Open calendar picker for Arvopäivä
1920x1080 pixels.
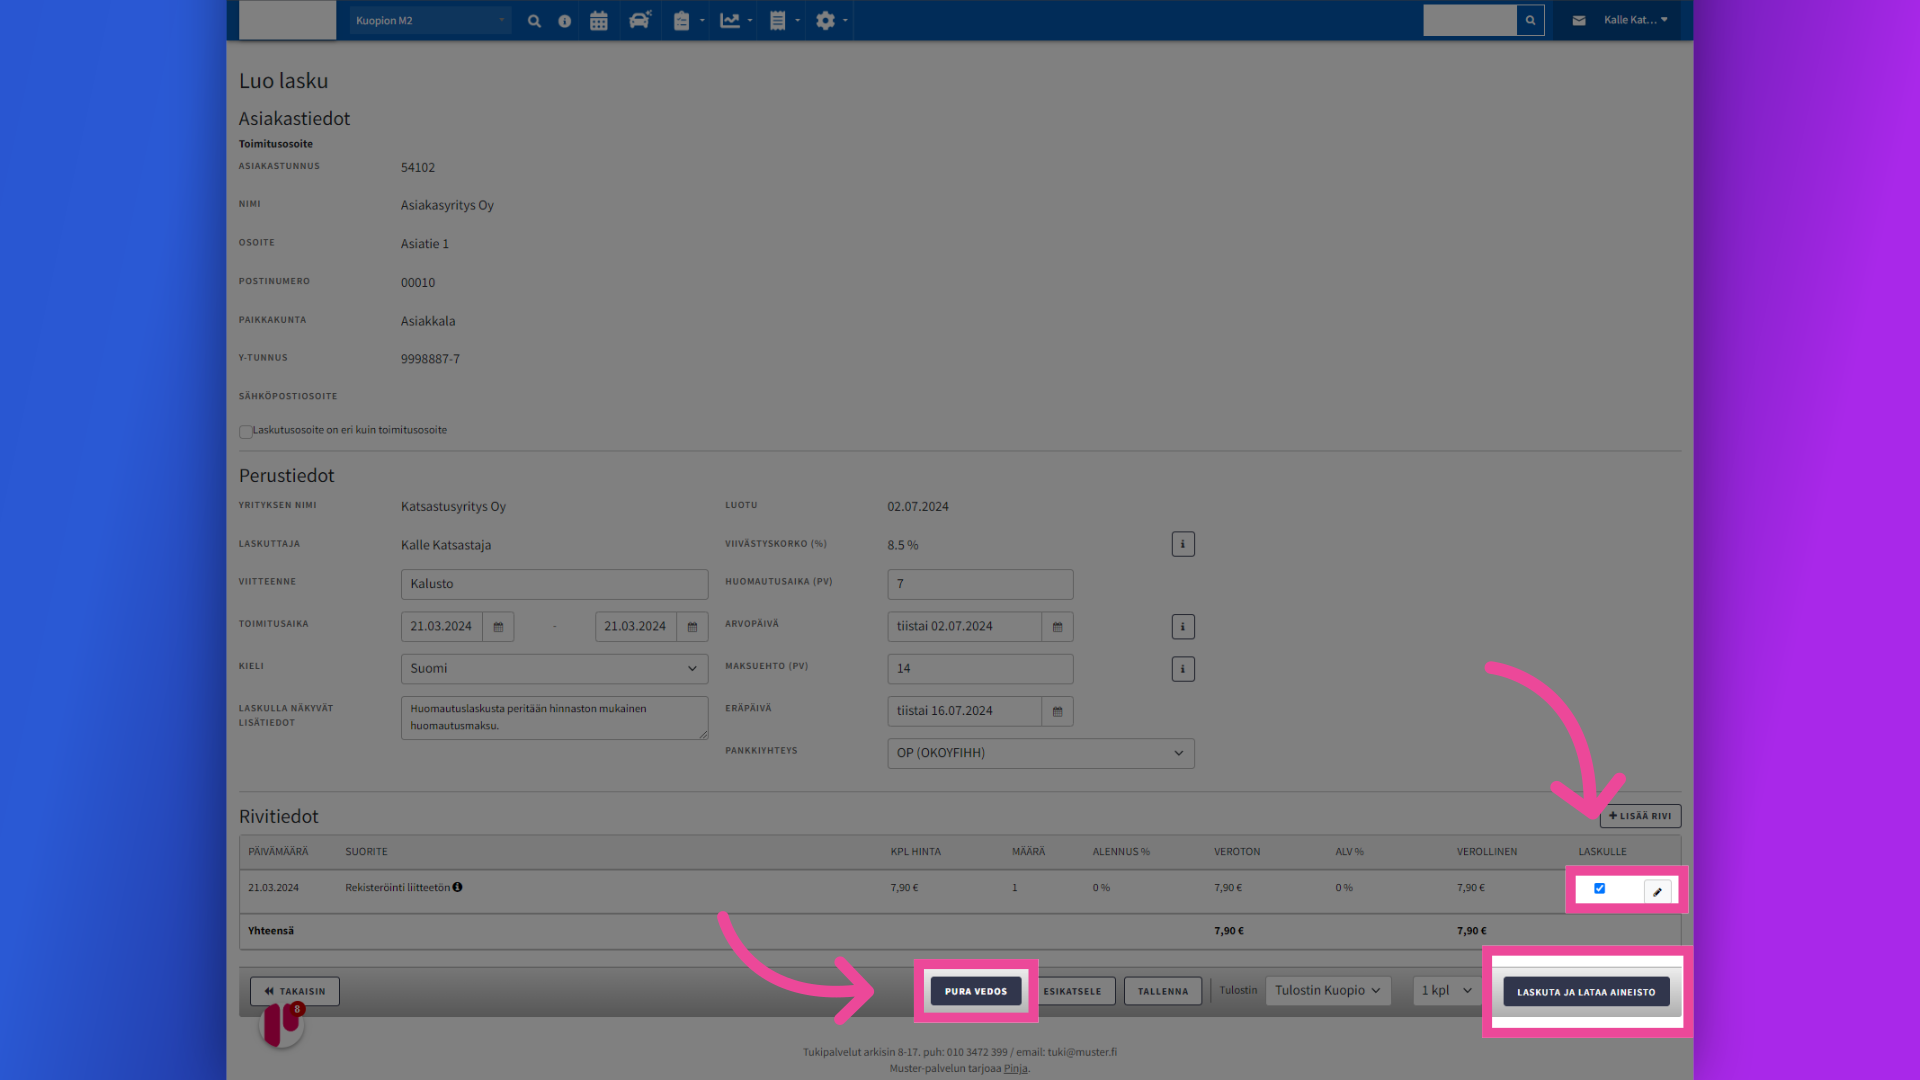point(1057,627)
